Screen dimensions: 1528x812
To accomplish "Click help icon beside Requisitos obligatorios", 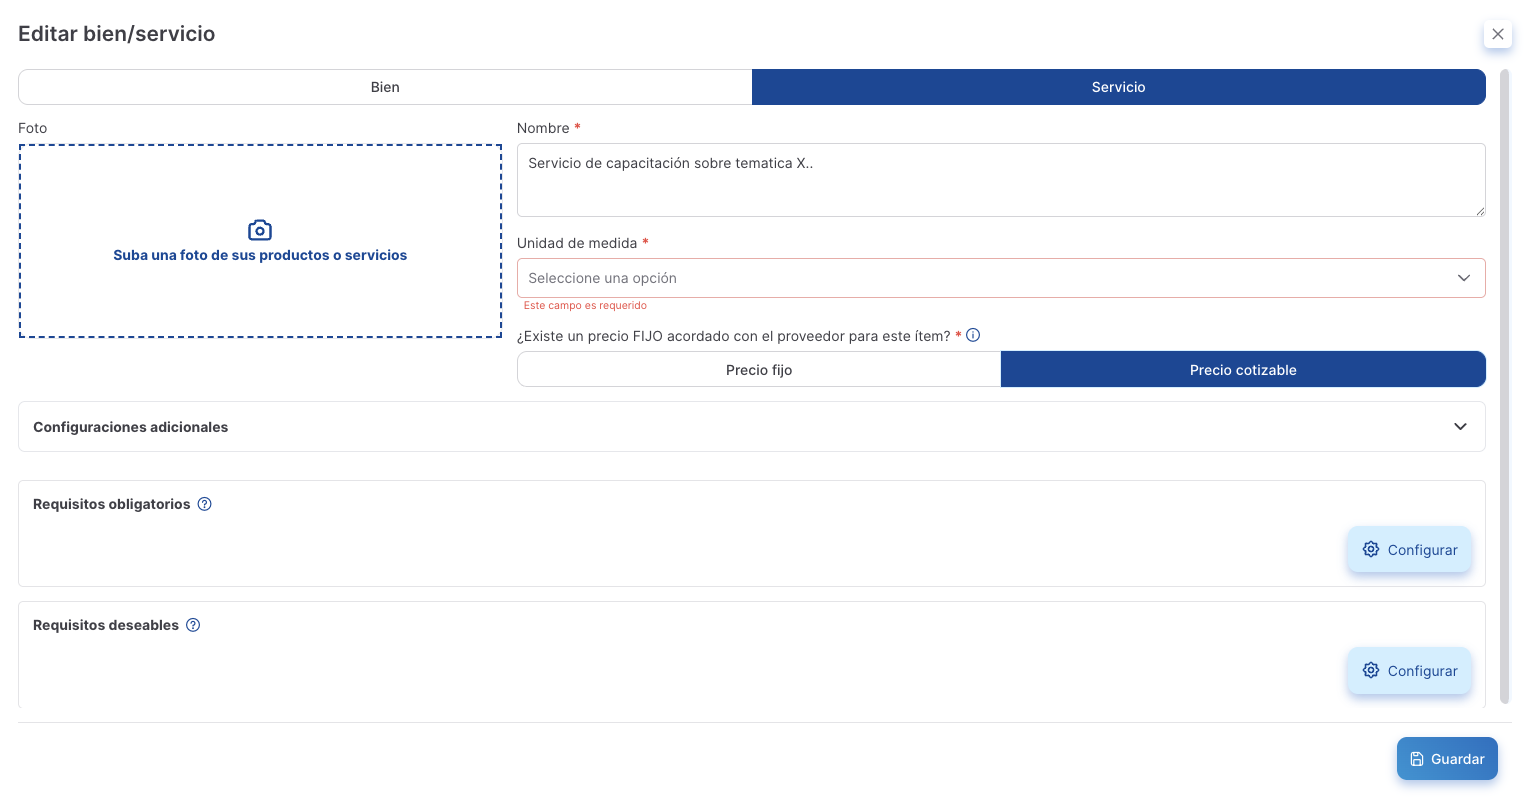I will point(204,504).
